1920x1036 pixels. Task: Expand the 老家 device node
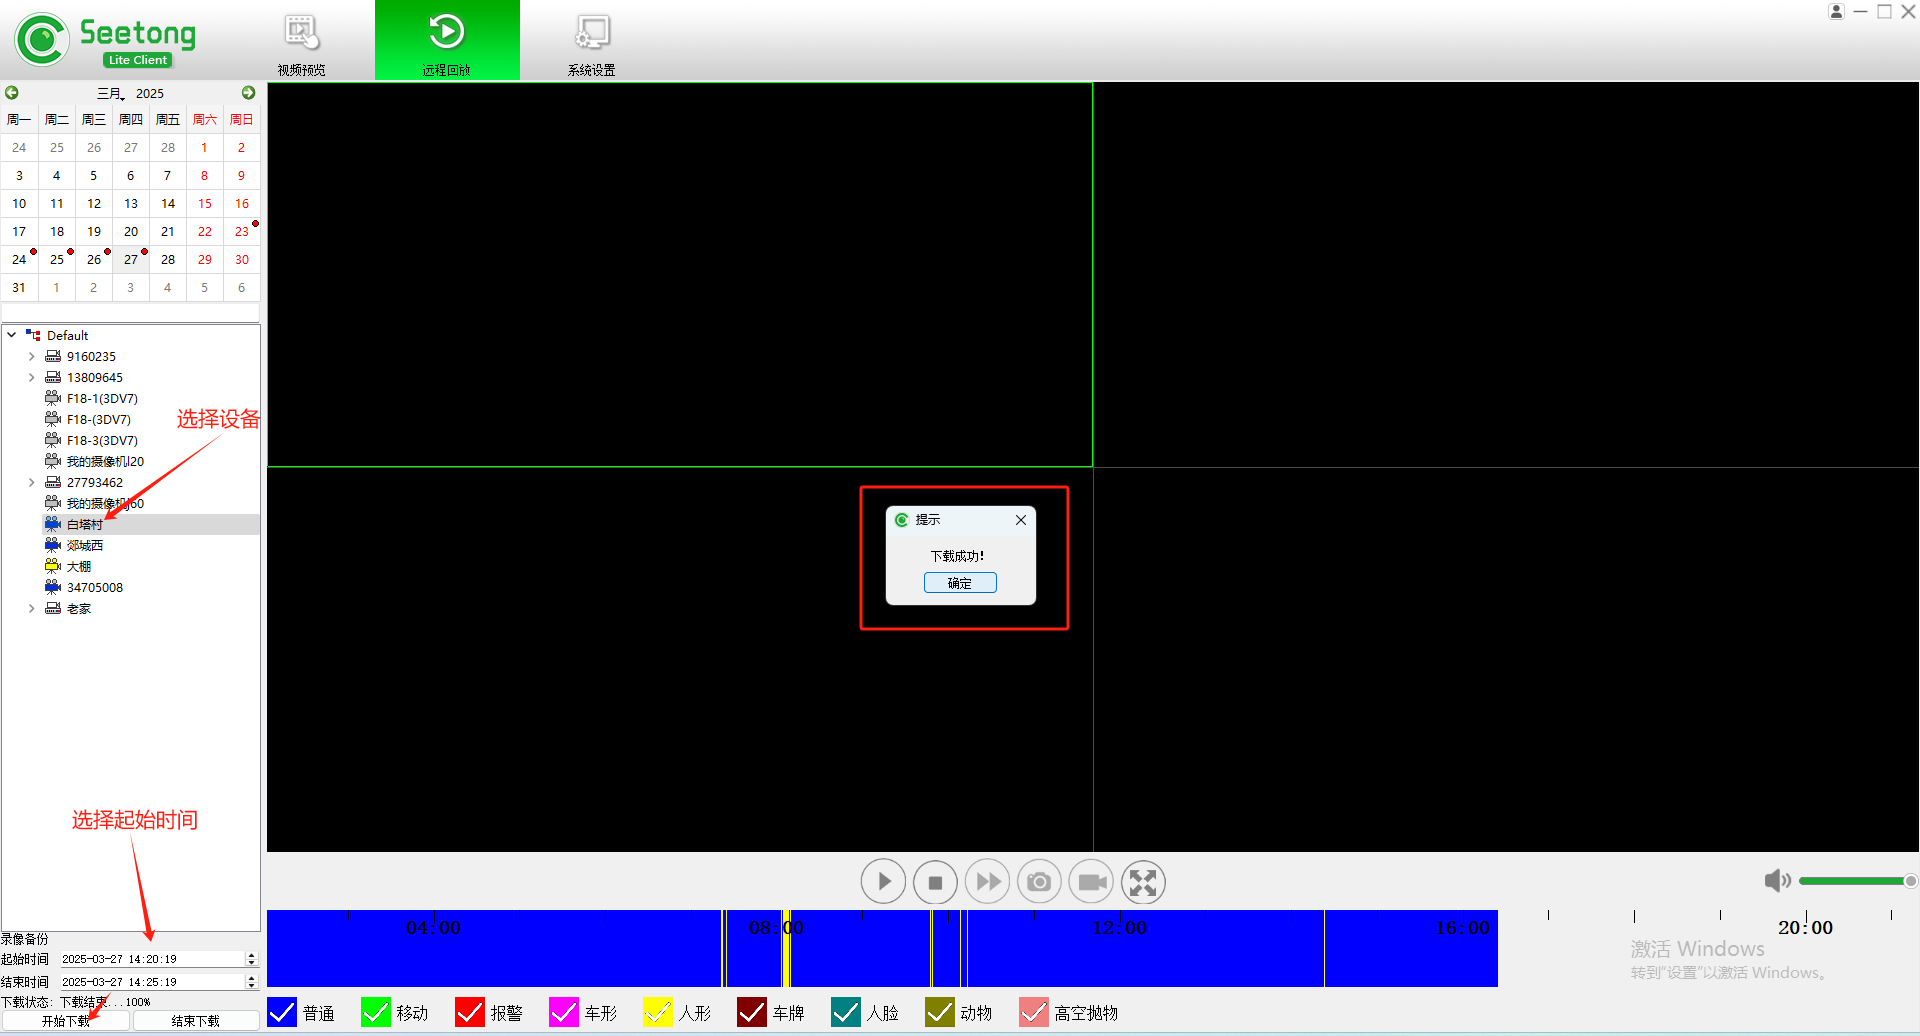(x=32, y=609)
